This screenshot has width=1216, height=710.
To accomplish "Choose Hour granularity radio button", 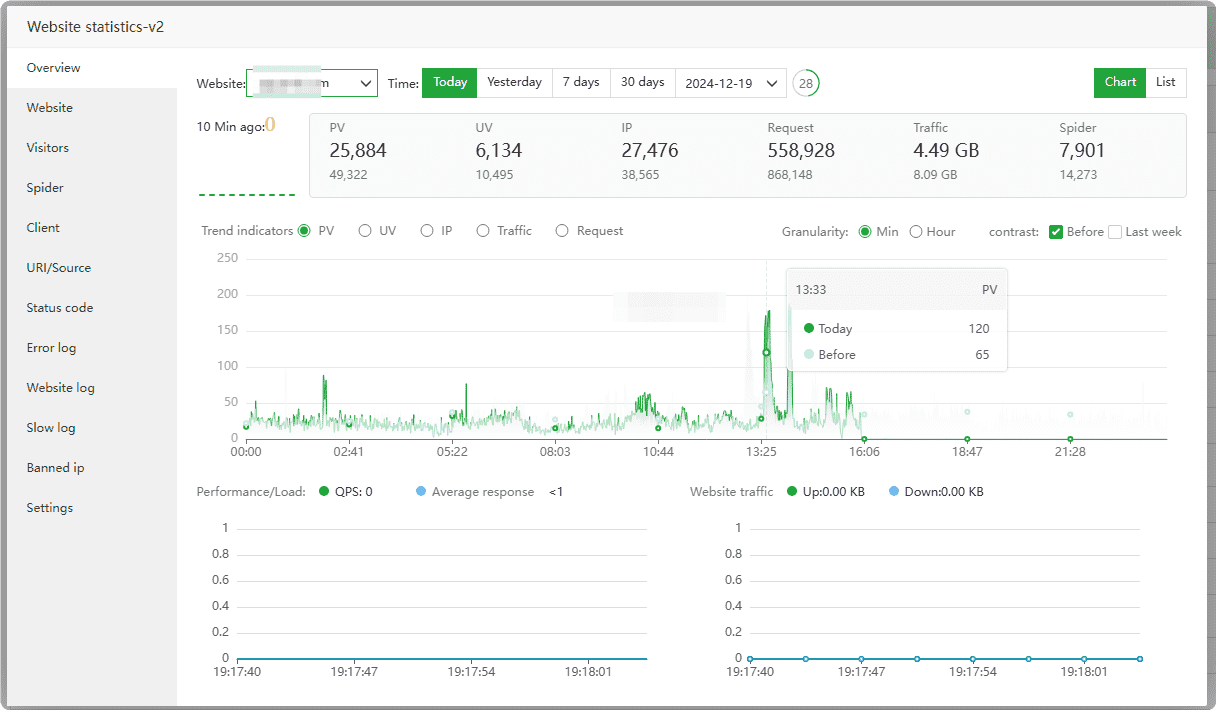I will pos(916,232).
